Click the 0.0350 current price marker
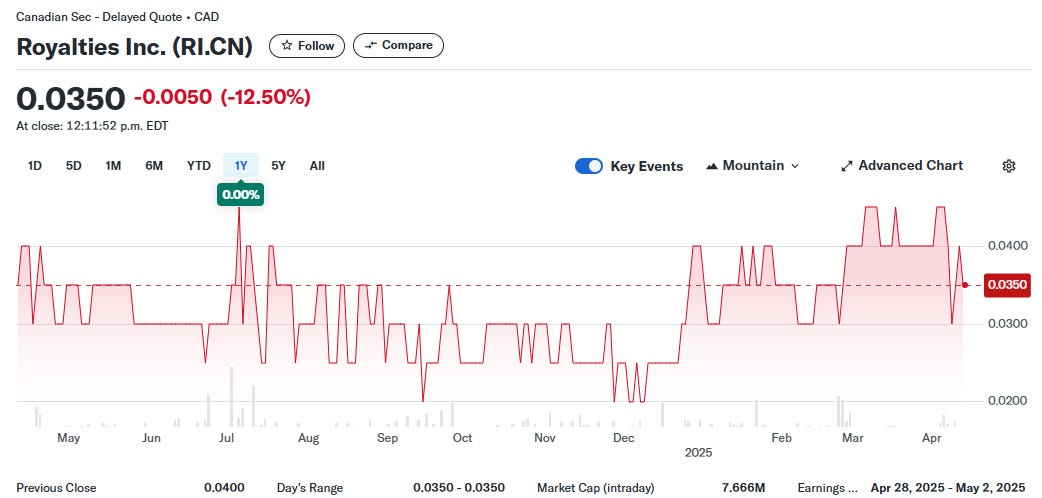 1007,285
